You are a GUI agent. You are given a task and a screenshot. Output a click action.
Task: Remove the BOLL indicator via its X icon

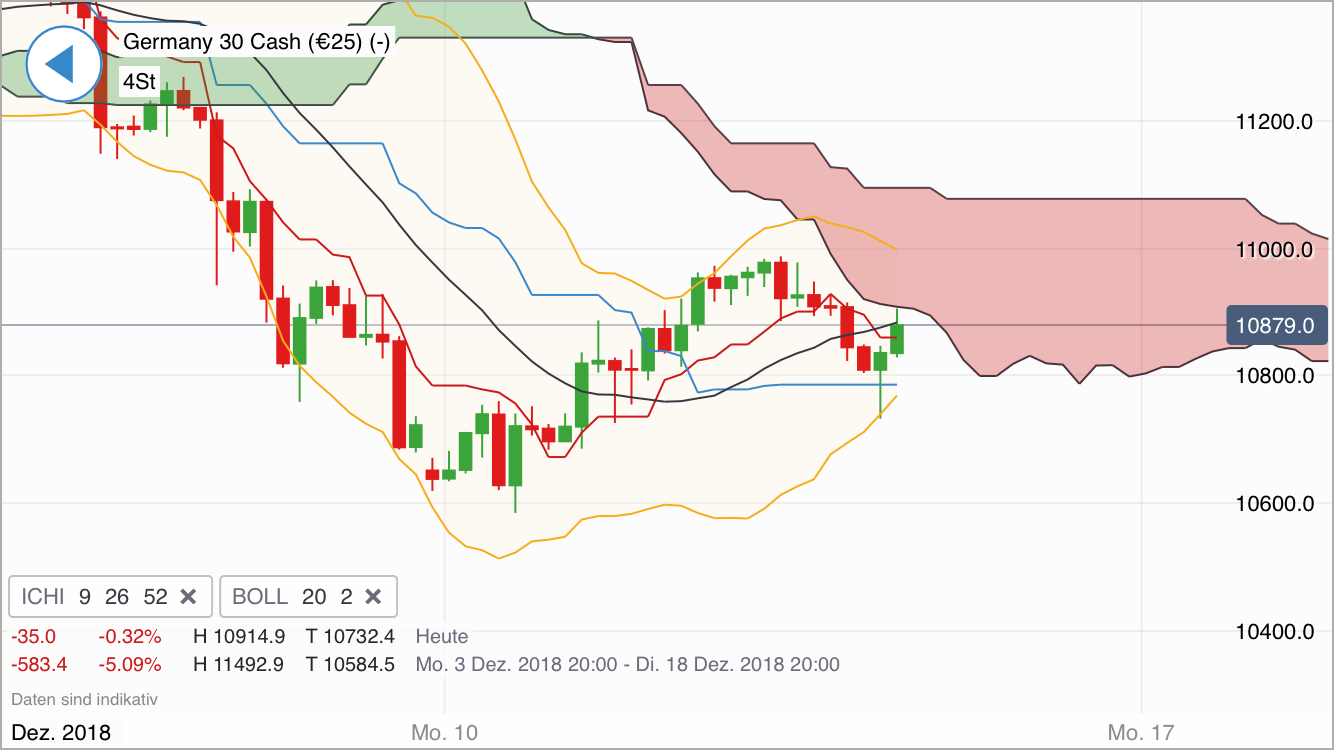[x=373, y=596]
